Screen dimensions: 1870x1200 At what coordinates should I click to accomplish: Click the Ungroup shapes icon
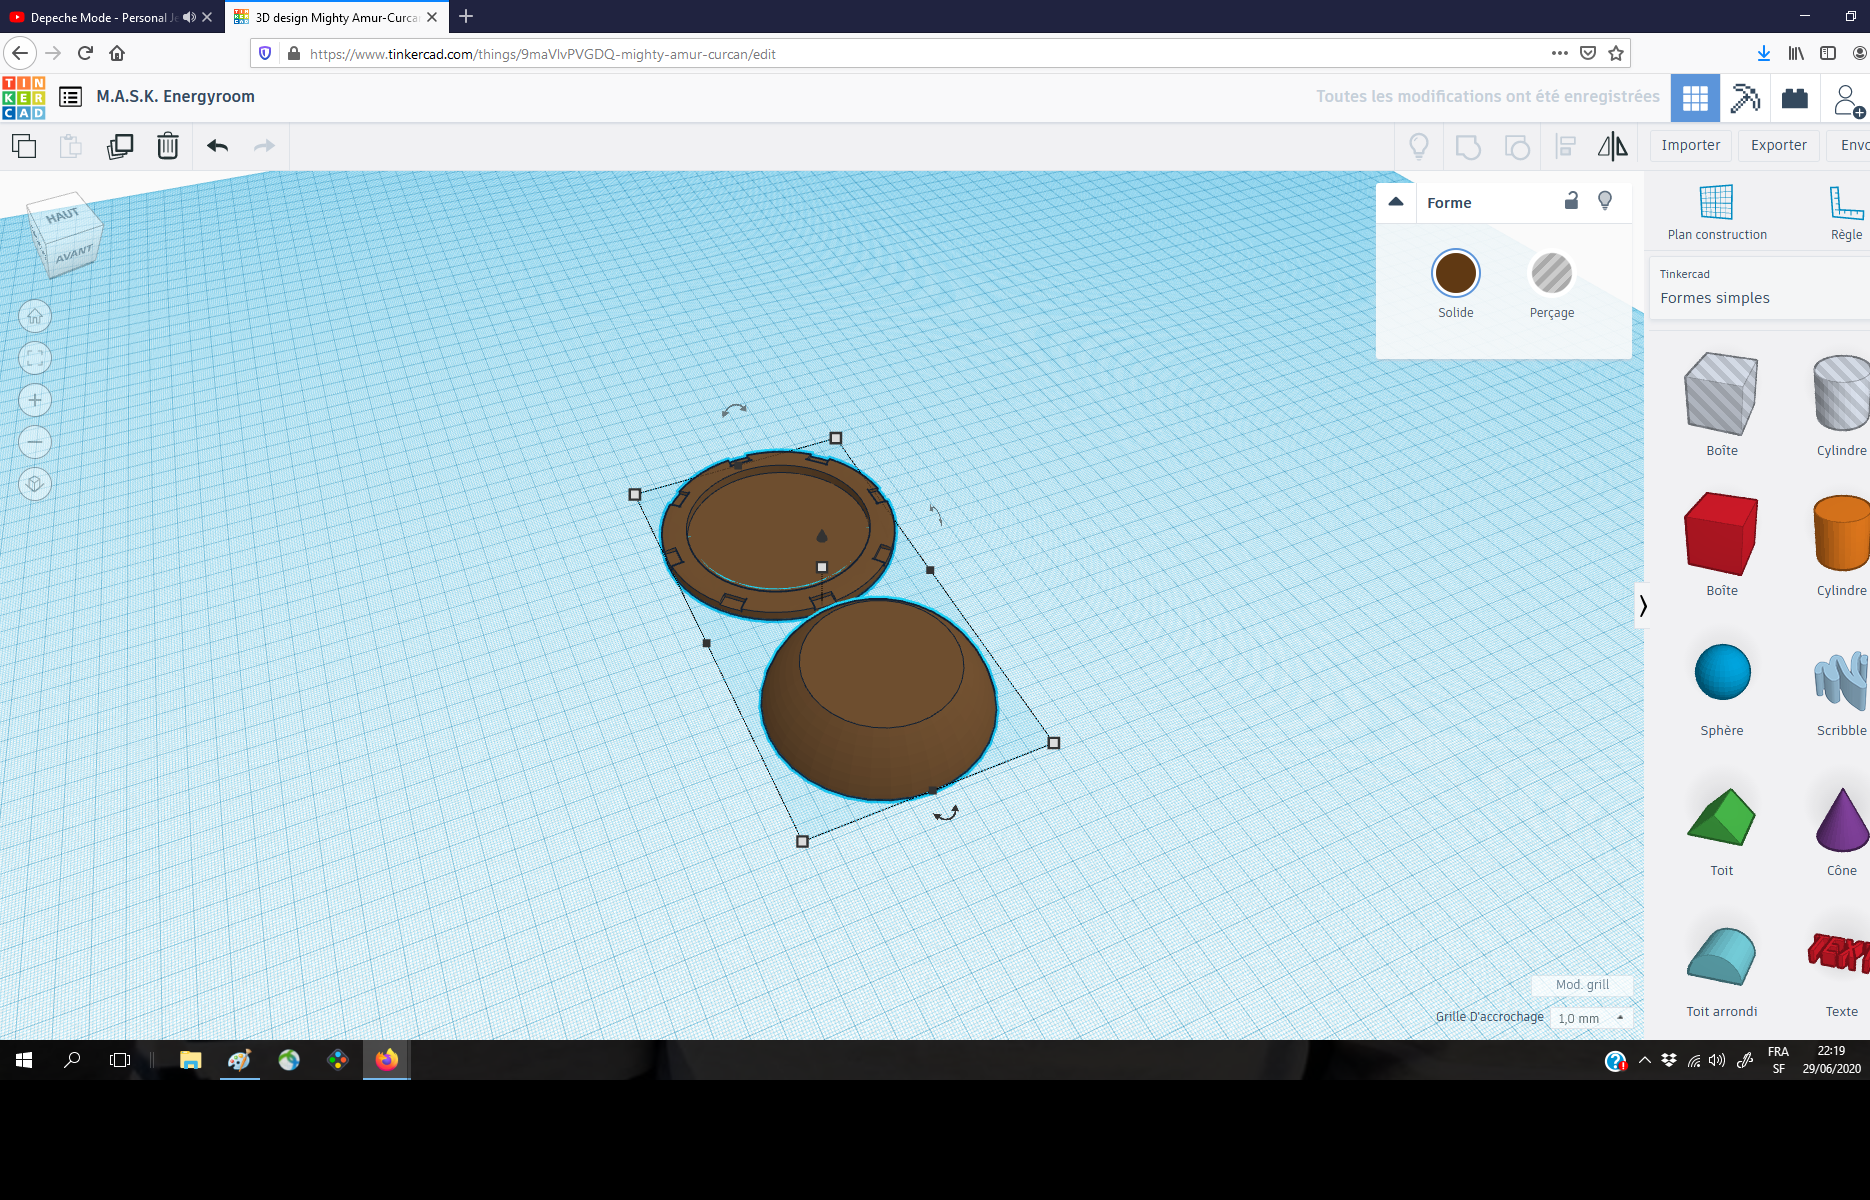coord(1517,147)
